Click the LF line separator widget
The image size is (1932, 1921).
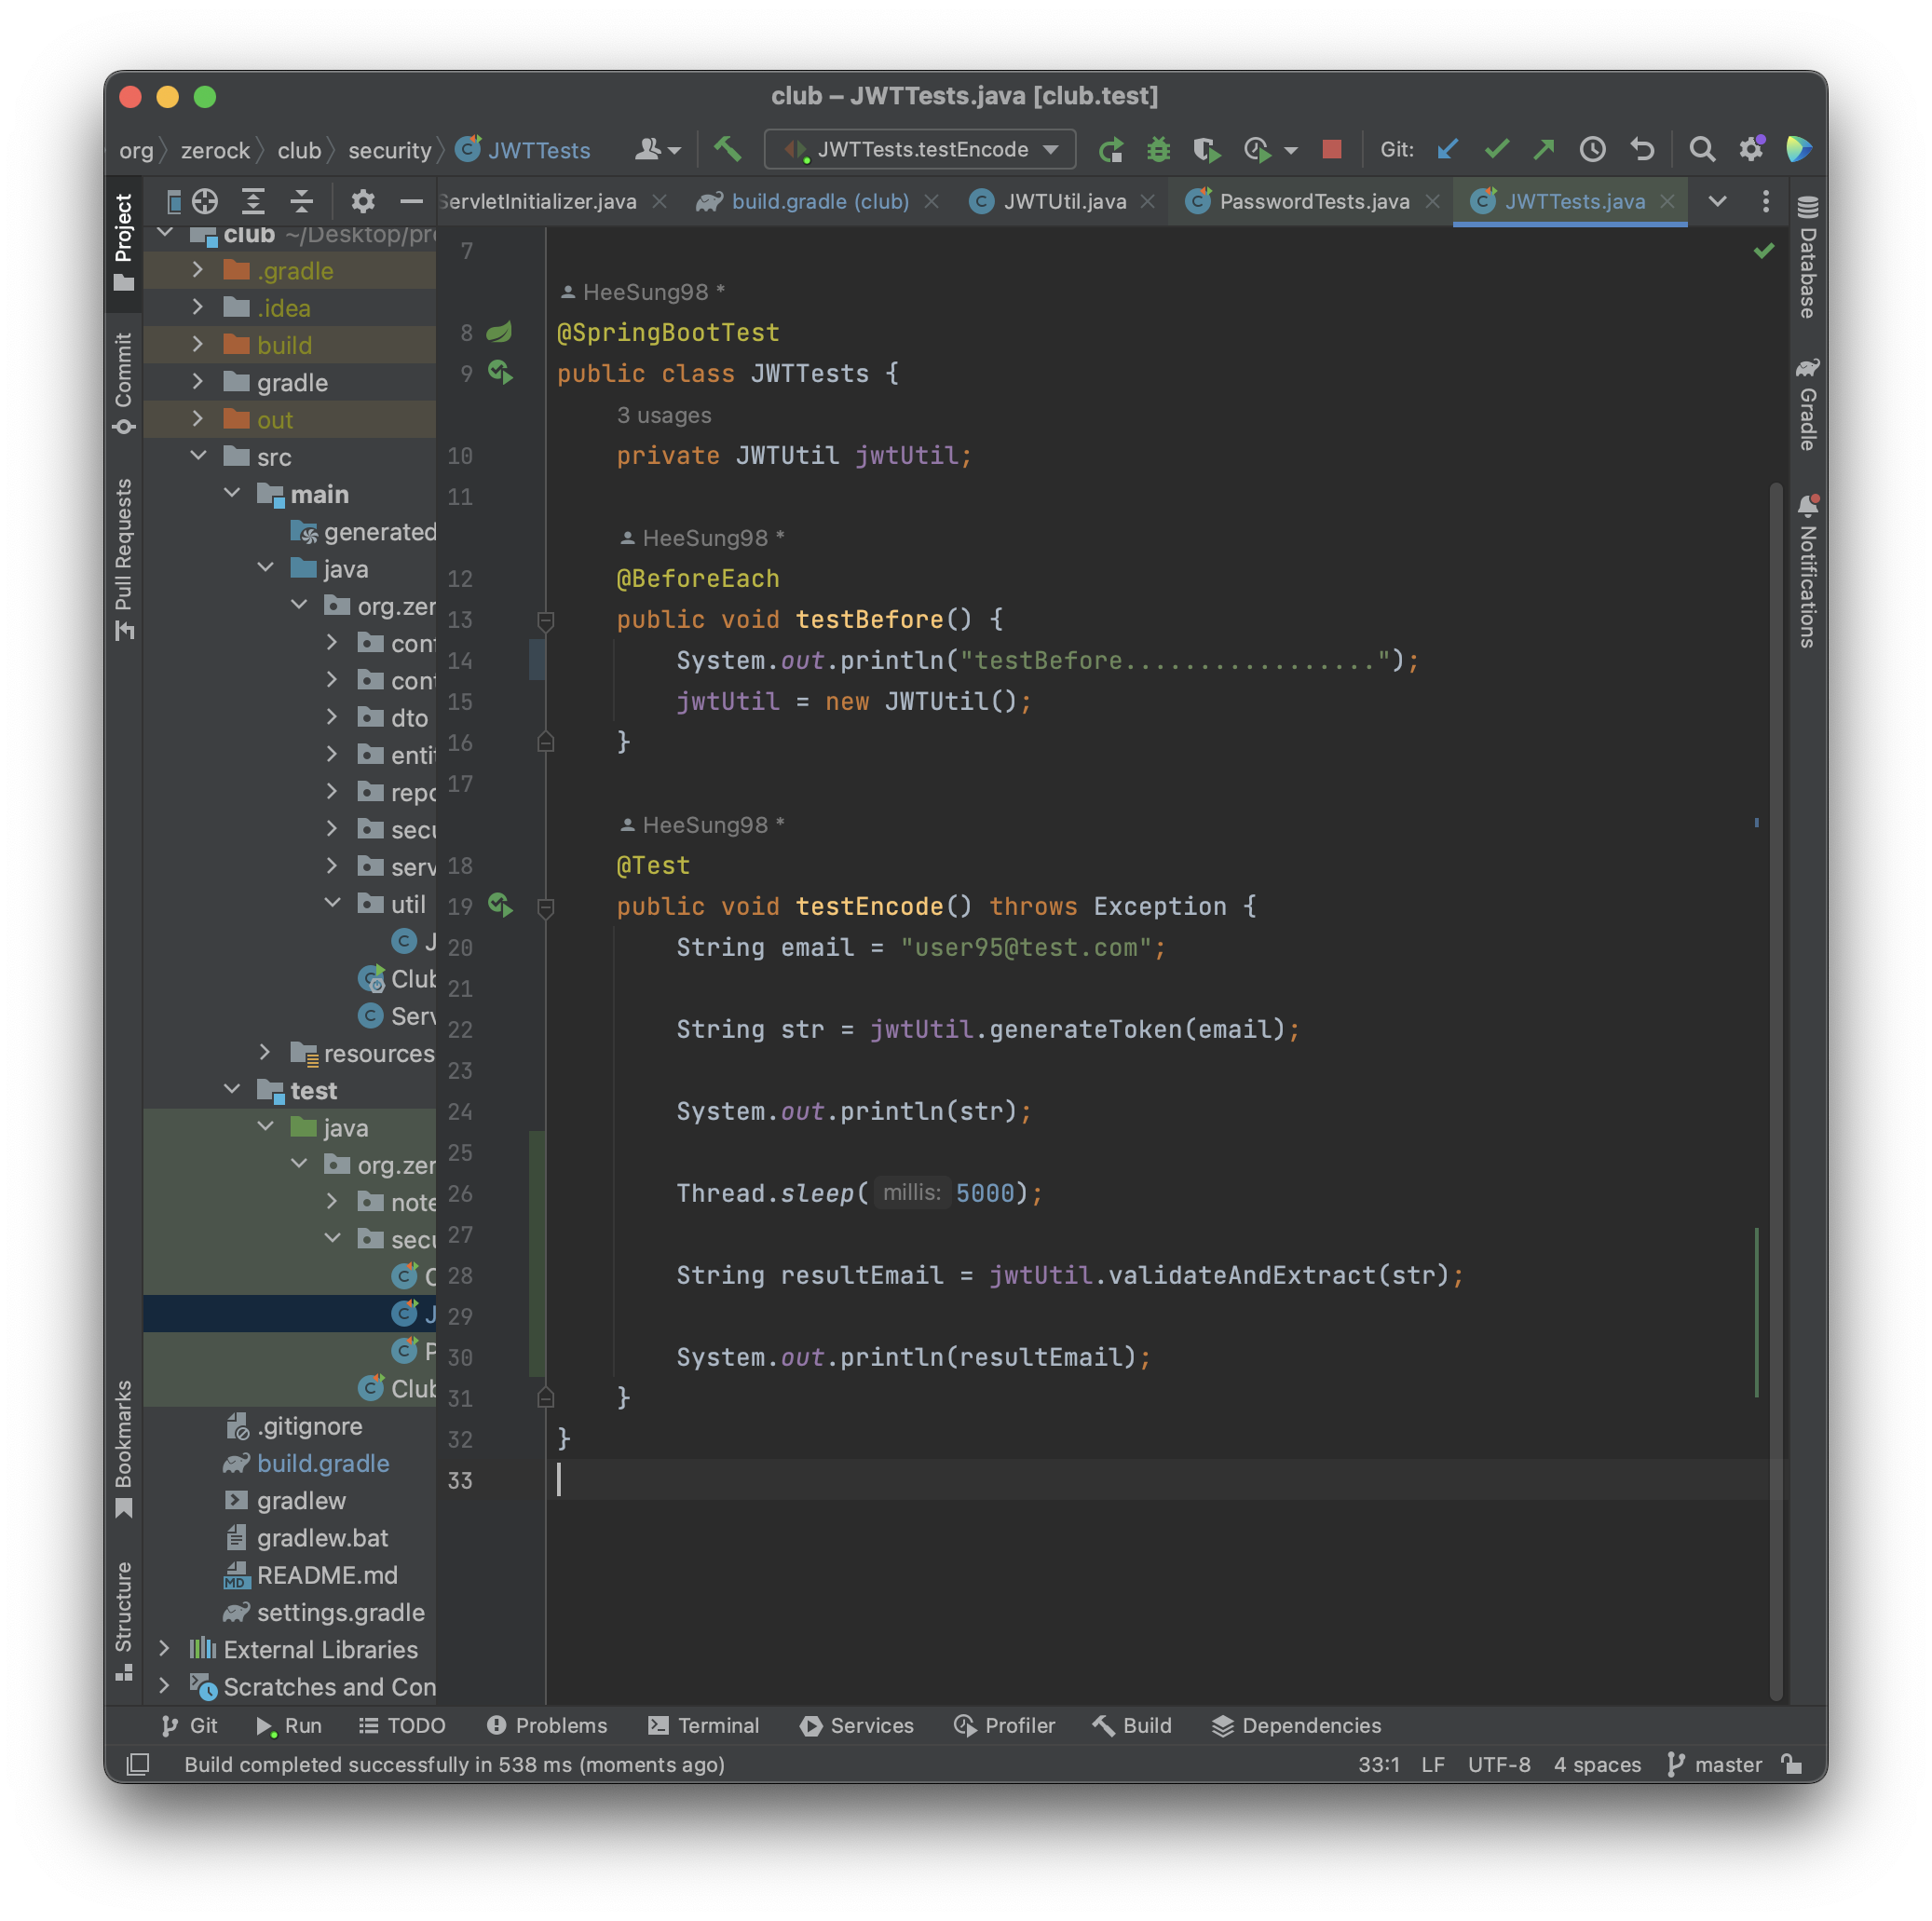(1433, 1764)
